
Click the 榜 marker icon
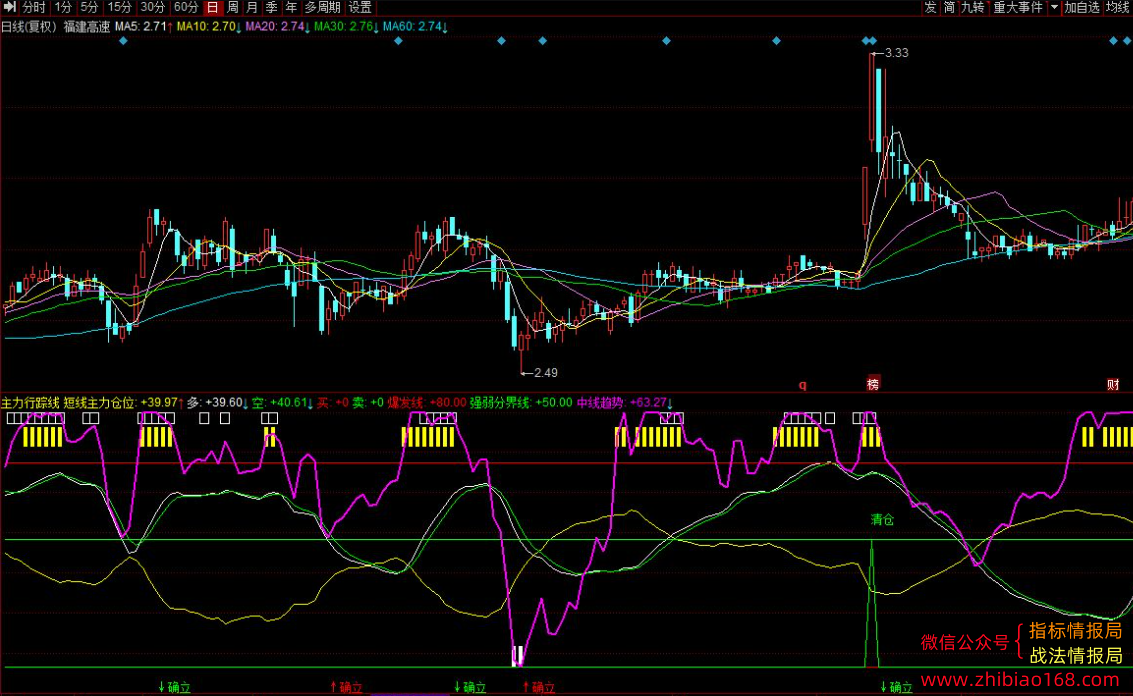[x=873, y=384]
